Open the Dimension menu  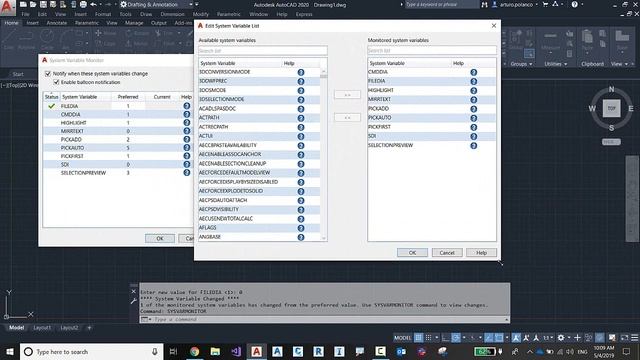172,14
